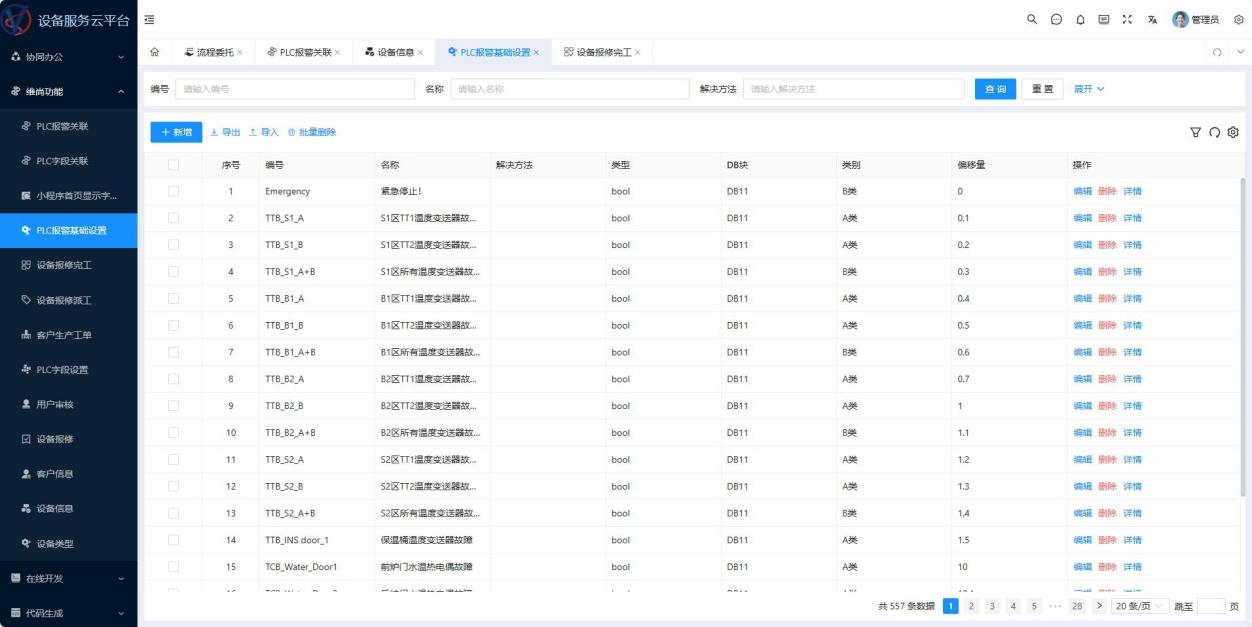Viewport: 1252px width, 627px height.
Task: Tick the TTB_B2_A row checkbox
Action: 173,379
